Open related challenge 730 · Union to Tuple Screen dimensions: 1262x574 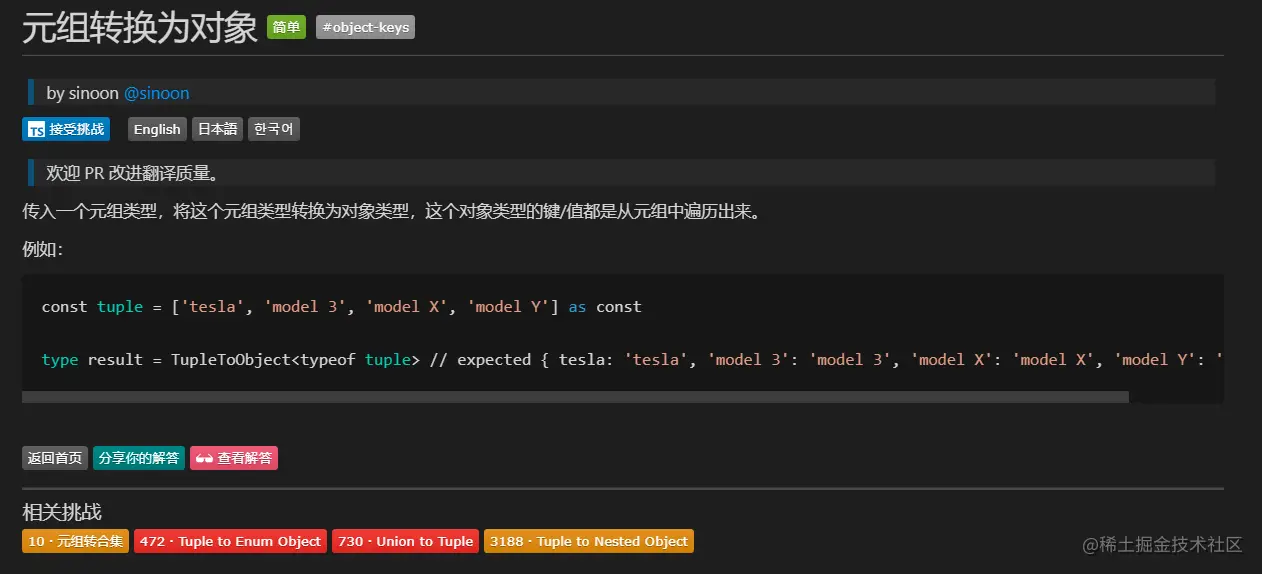coord(405,541)
